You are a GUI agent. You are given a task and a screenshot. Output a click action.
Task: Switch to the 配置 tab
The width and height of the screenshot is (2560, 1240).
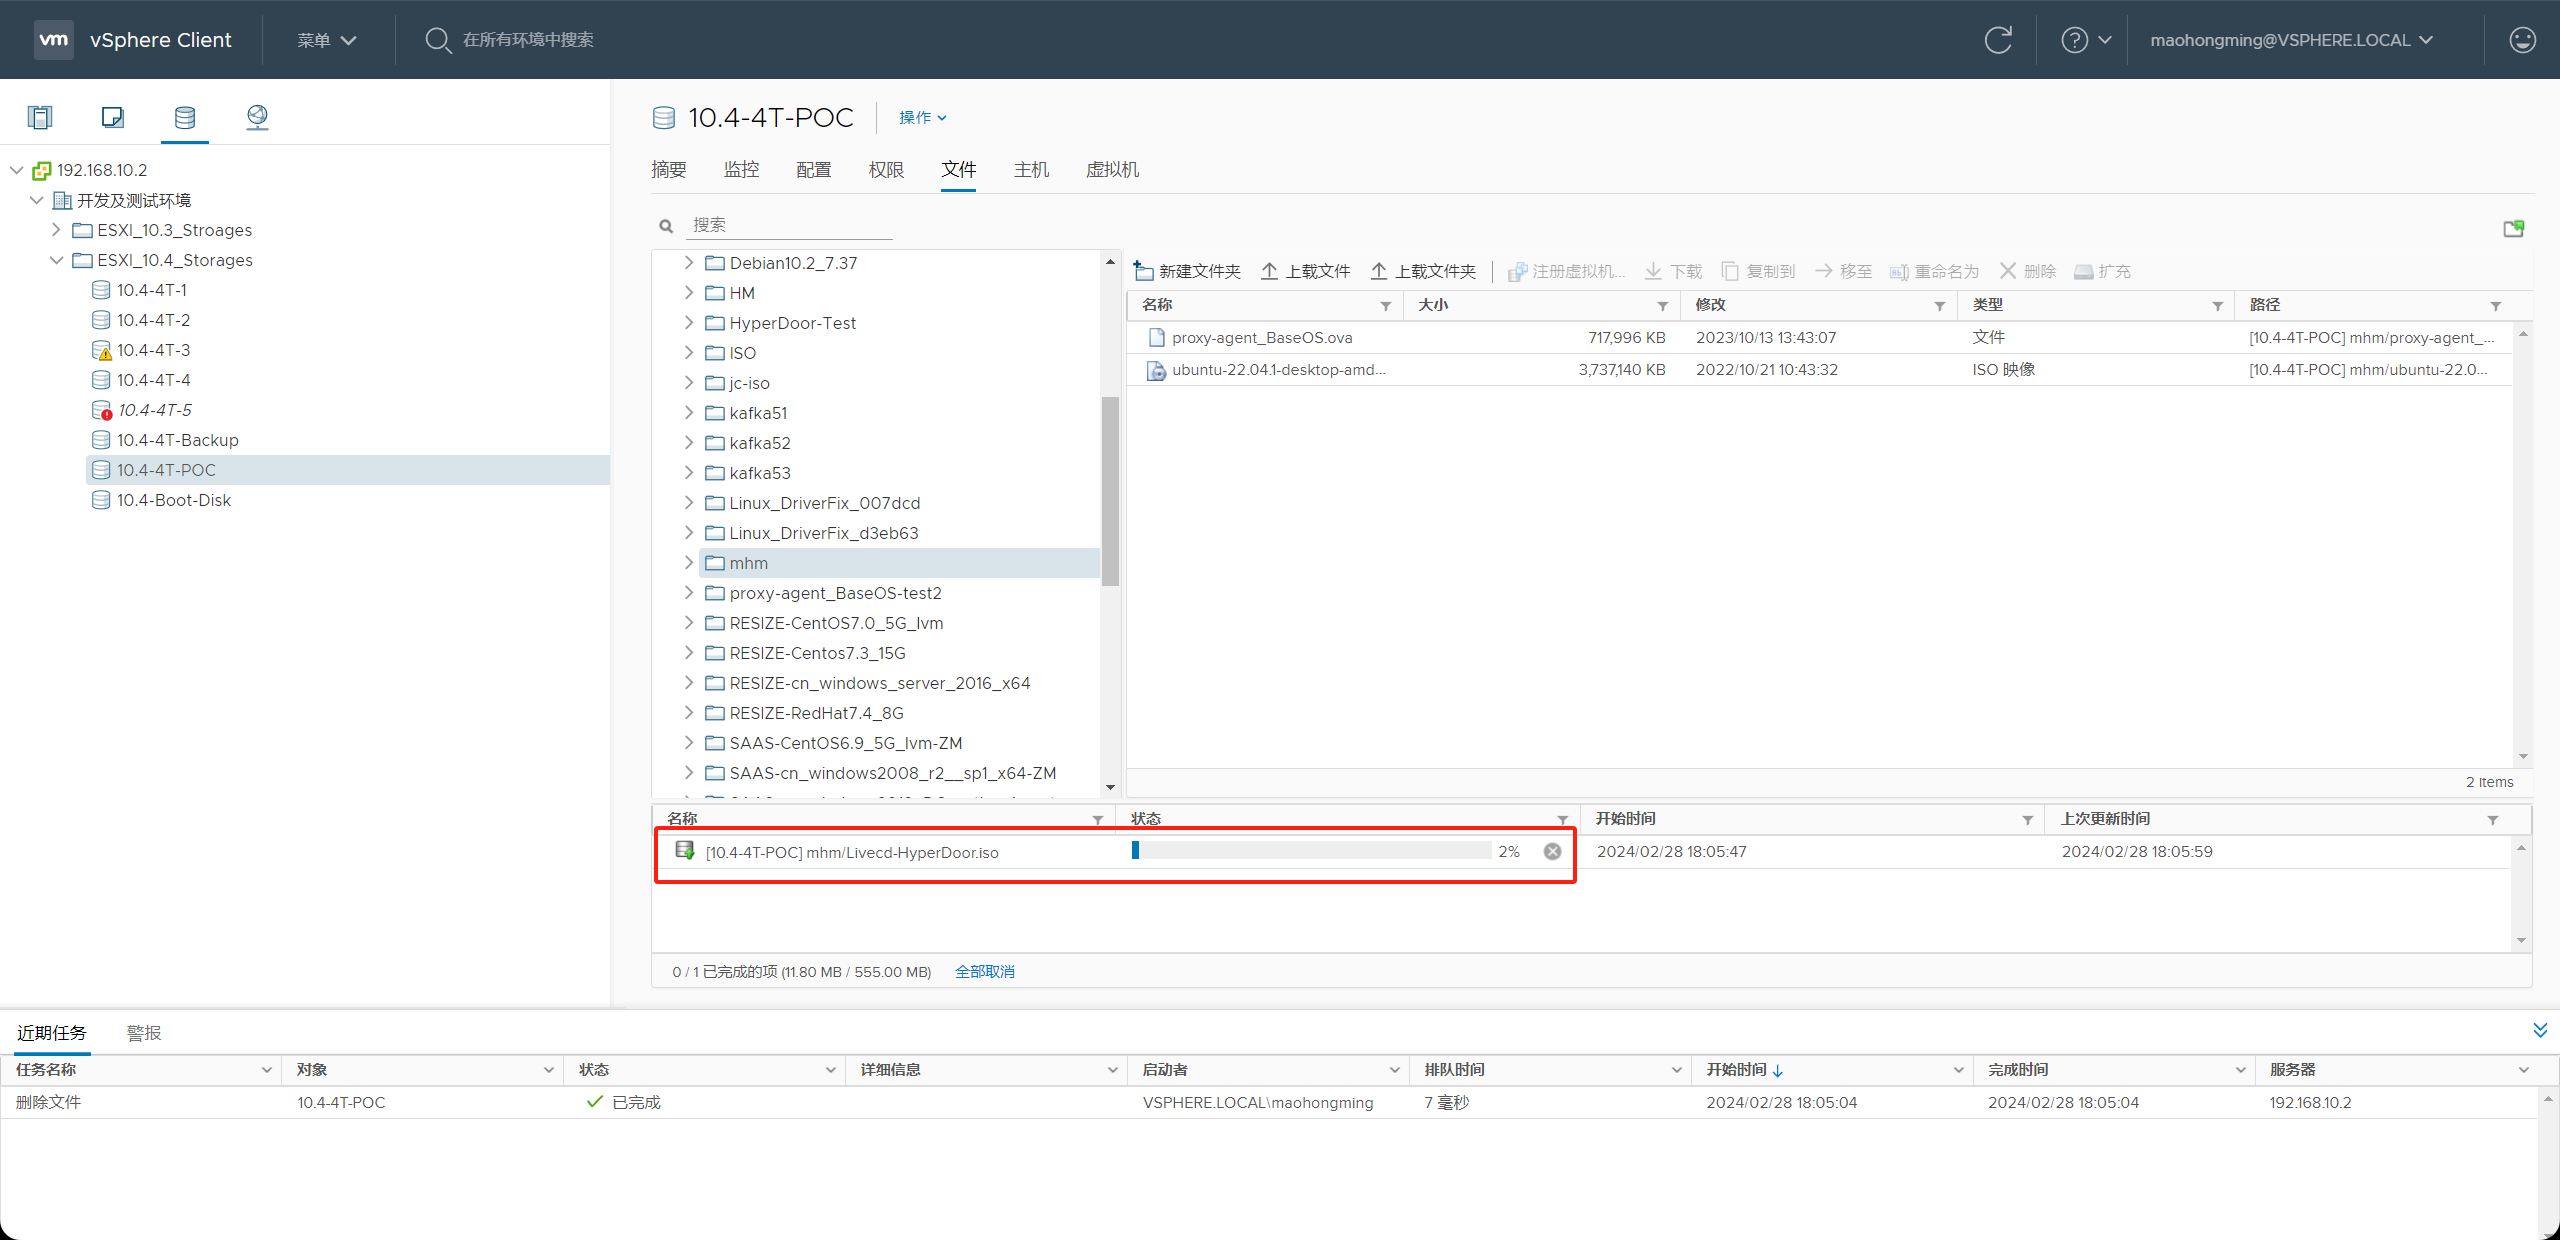tap(814, 170)
